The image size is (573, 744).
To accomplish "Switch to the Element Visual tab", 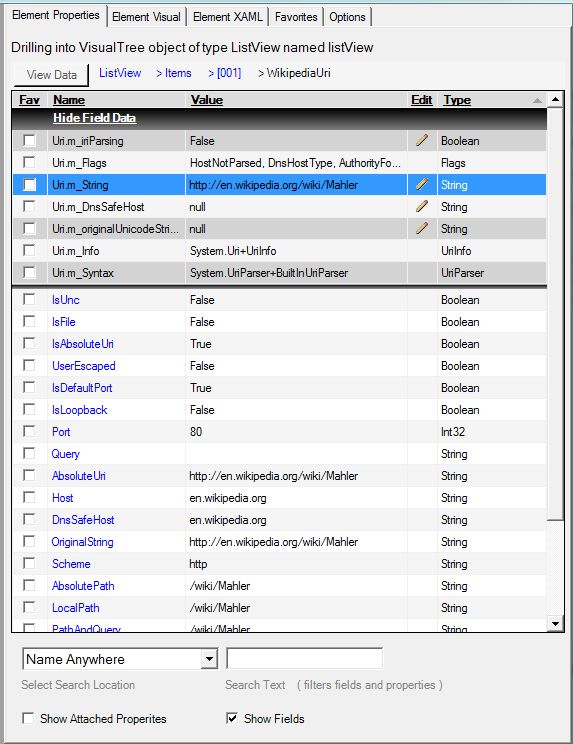I will pos(146,17).
